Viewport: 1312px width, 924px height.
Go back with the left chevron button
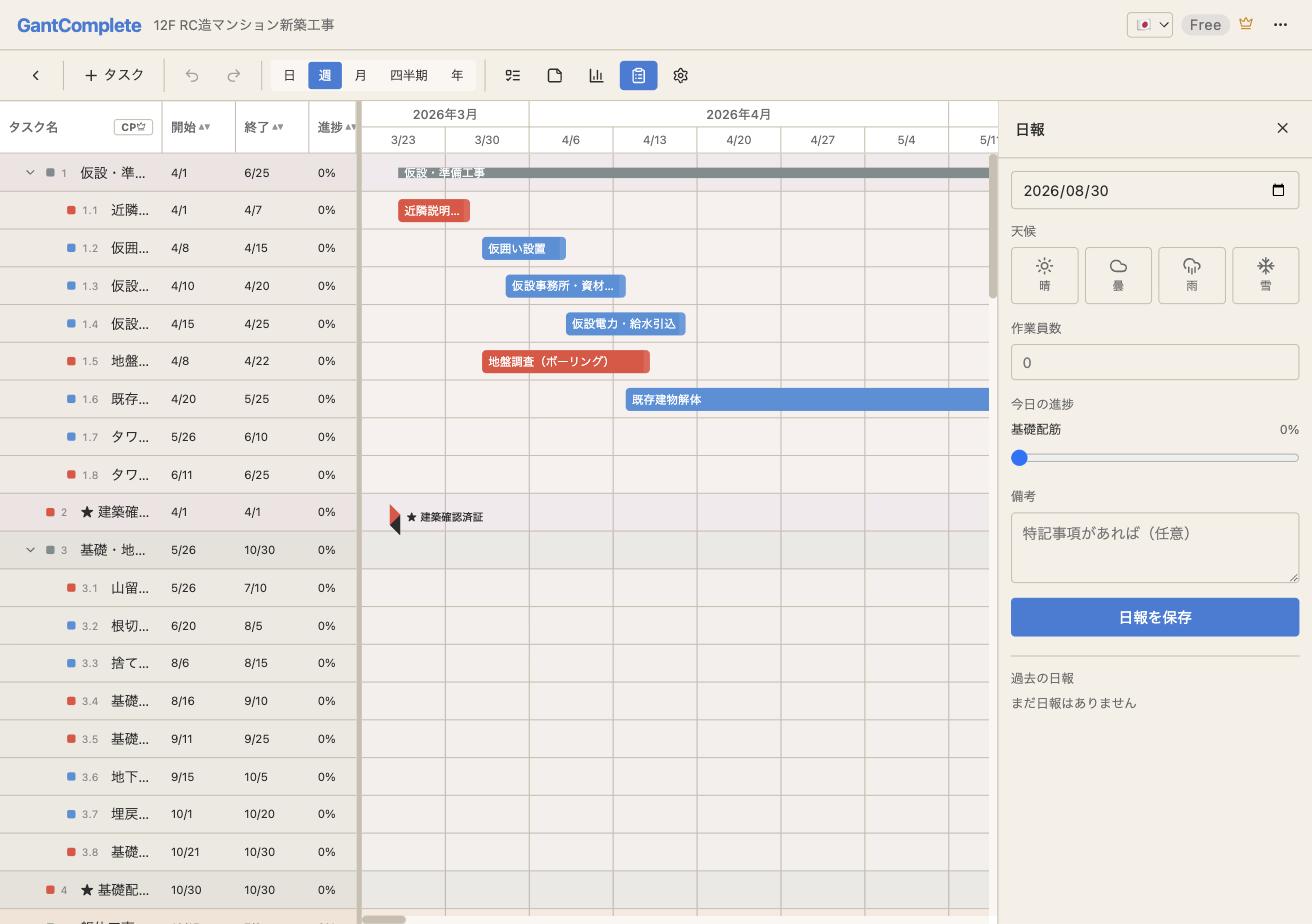click(x=36, y=75)
